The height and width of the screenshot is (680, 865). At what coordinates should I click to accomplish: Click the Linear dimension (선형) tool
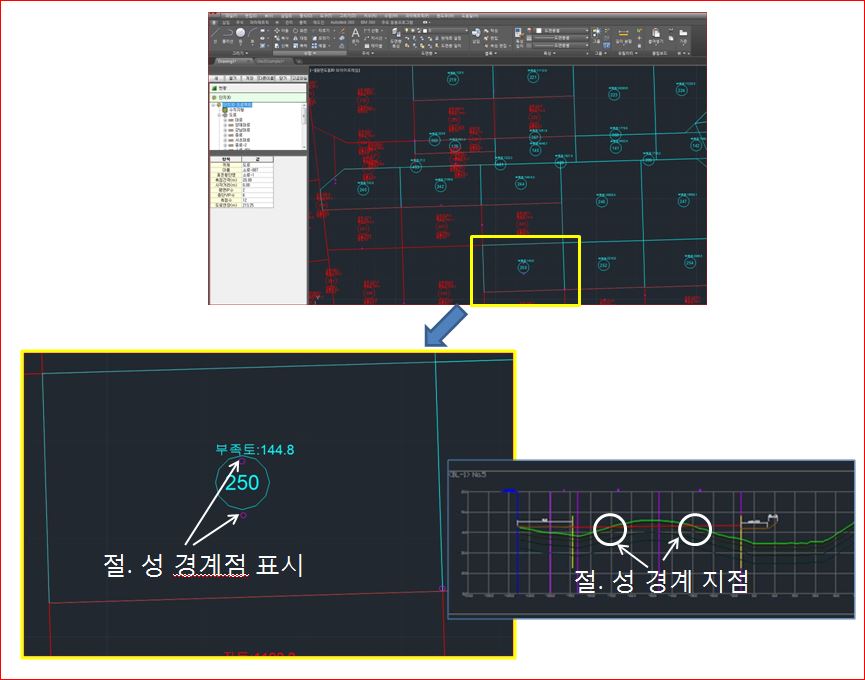click(x=371, y=31)
